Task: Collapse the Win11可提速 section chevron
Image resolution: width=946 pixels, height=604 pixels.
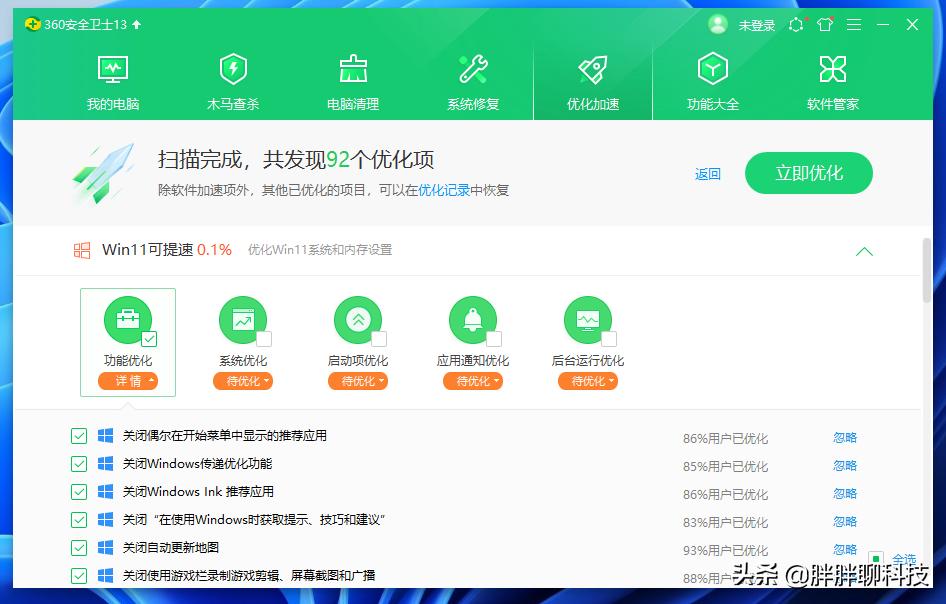Action: pyautogui.click(x=864, y=251)
